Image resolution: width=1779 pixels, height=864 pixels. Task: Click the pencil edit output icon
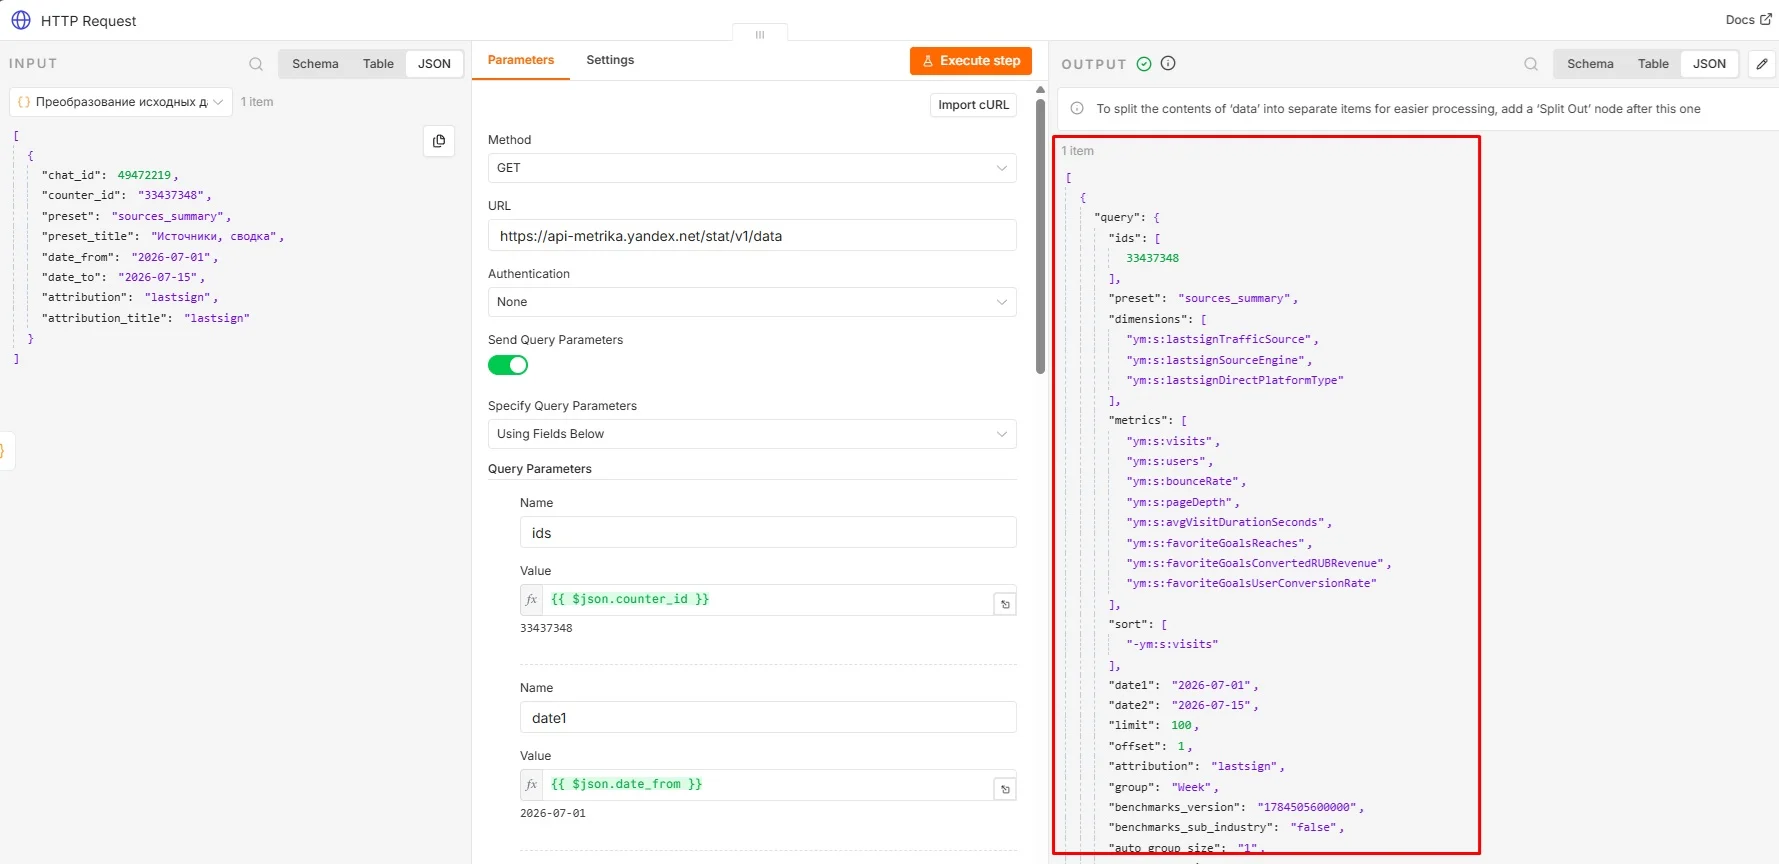tap(1762, 64)
